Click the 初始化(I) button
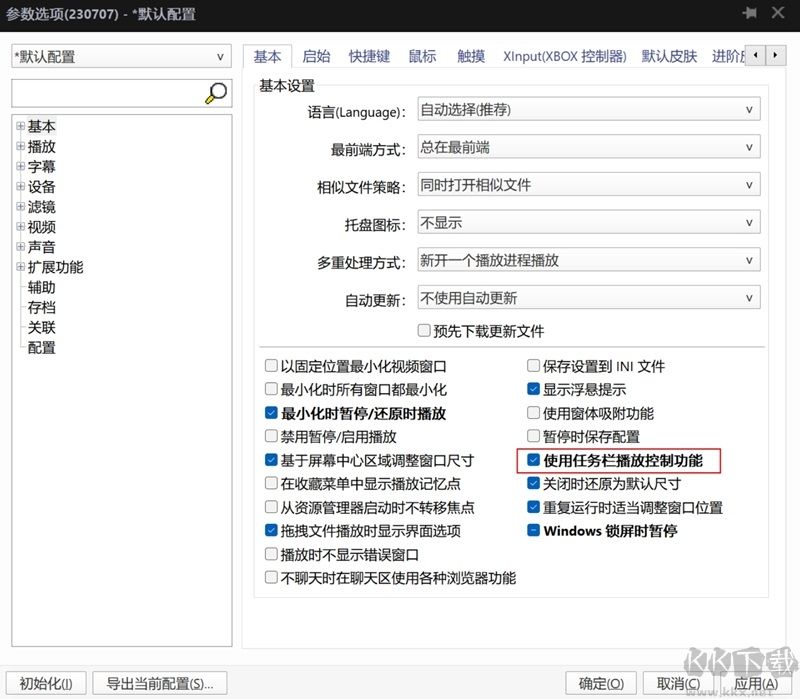 pos(46,683)
